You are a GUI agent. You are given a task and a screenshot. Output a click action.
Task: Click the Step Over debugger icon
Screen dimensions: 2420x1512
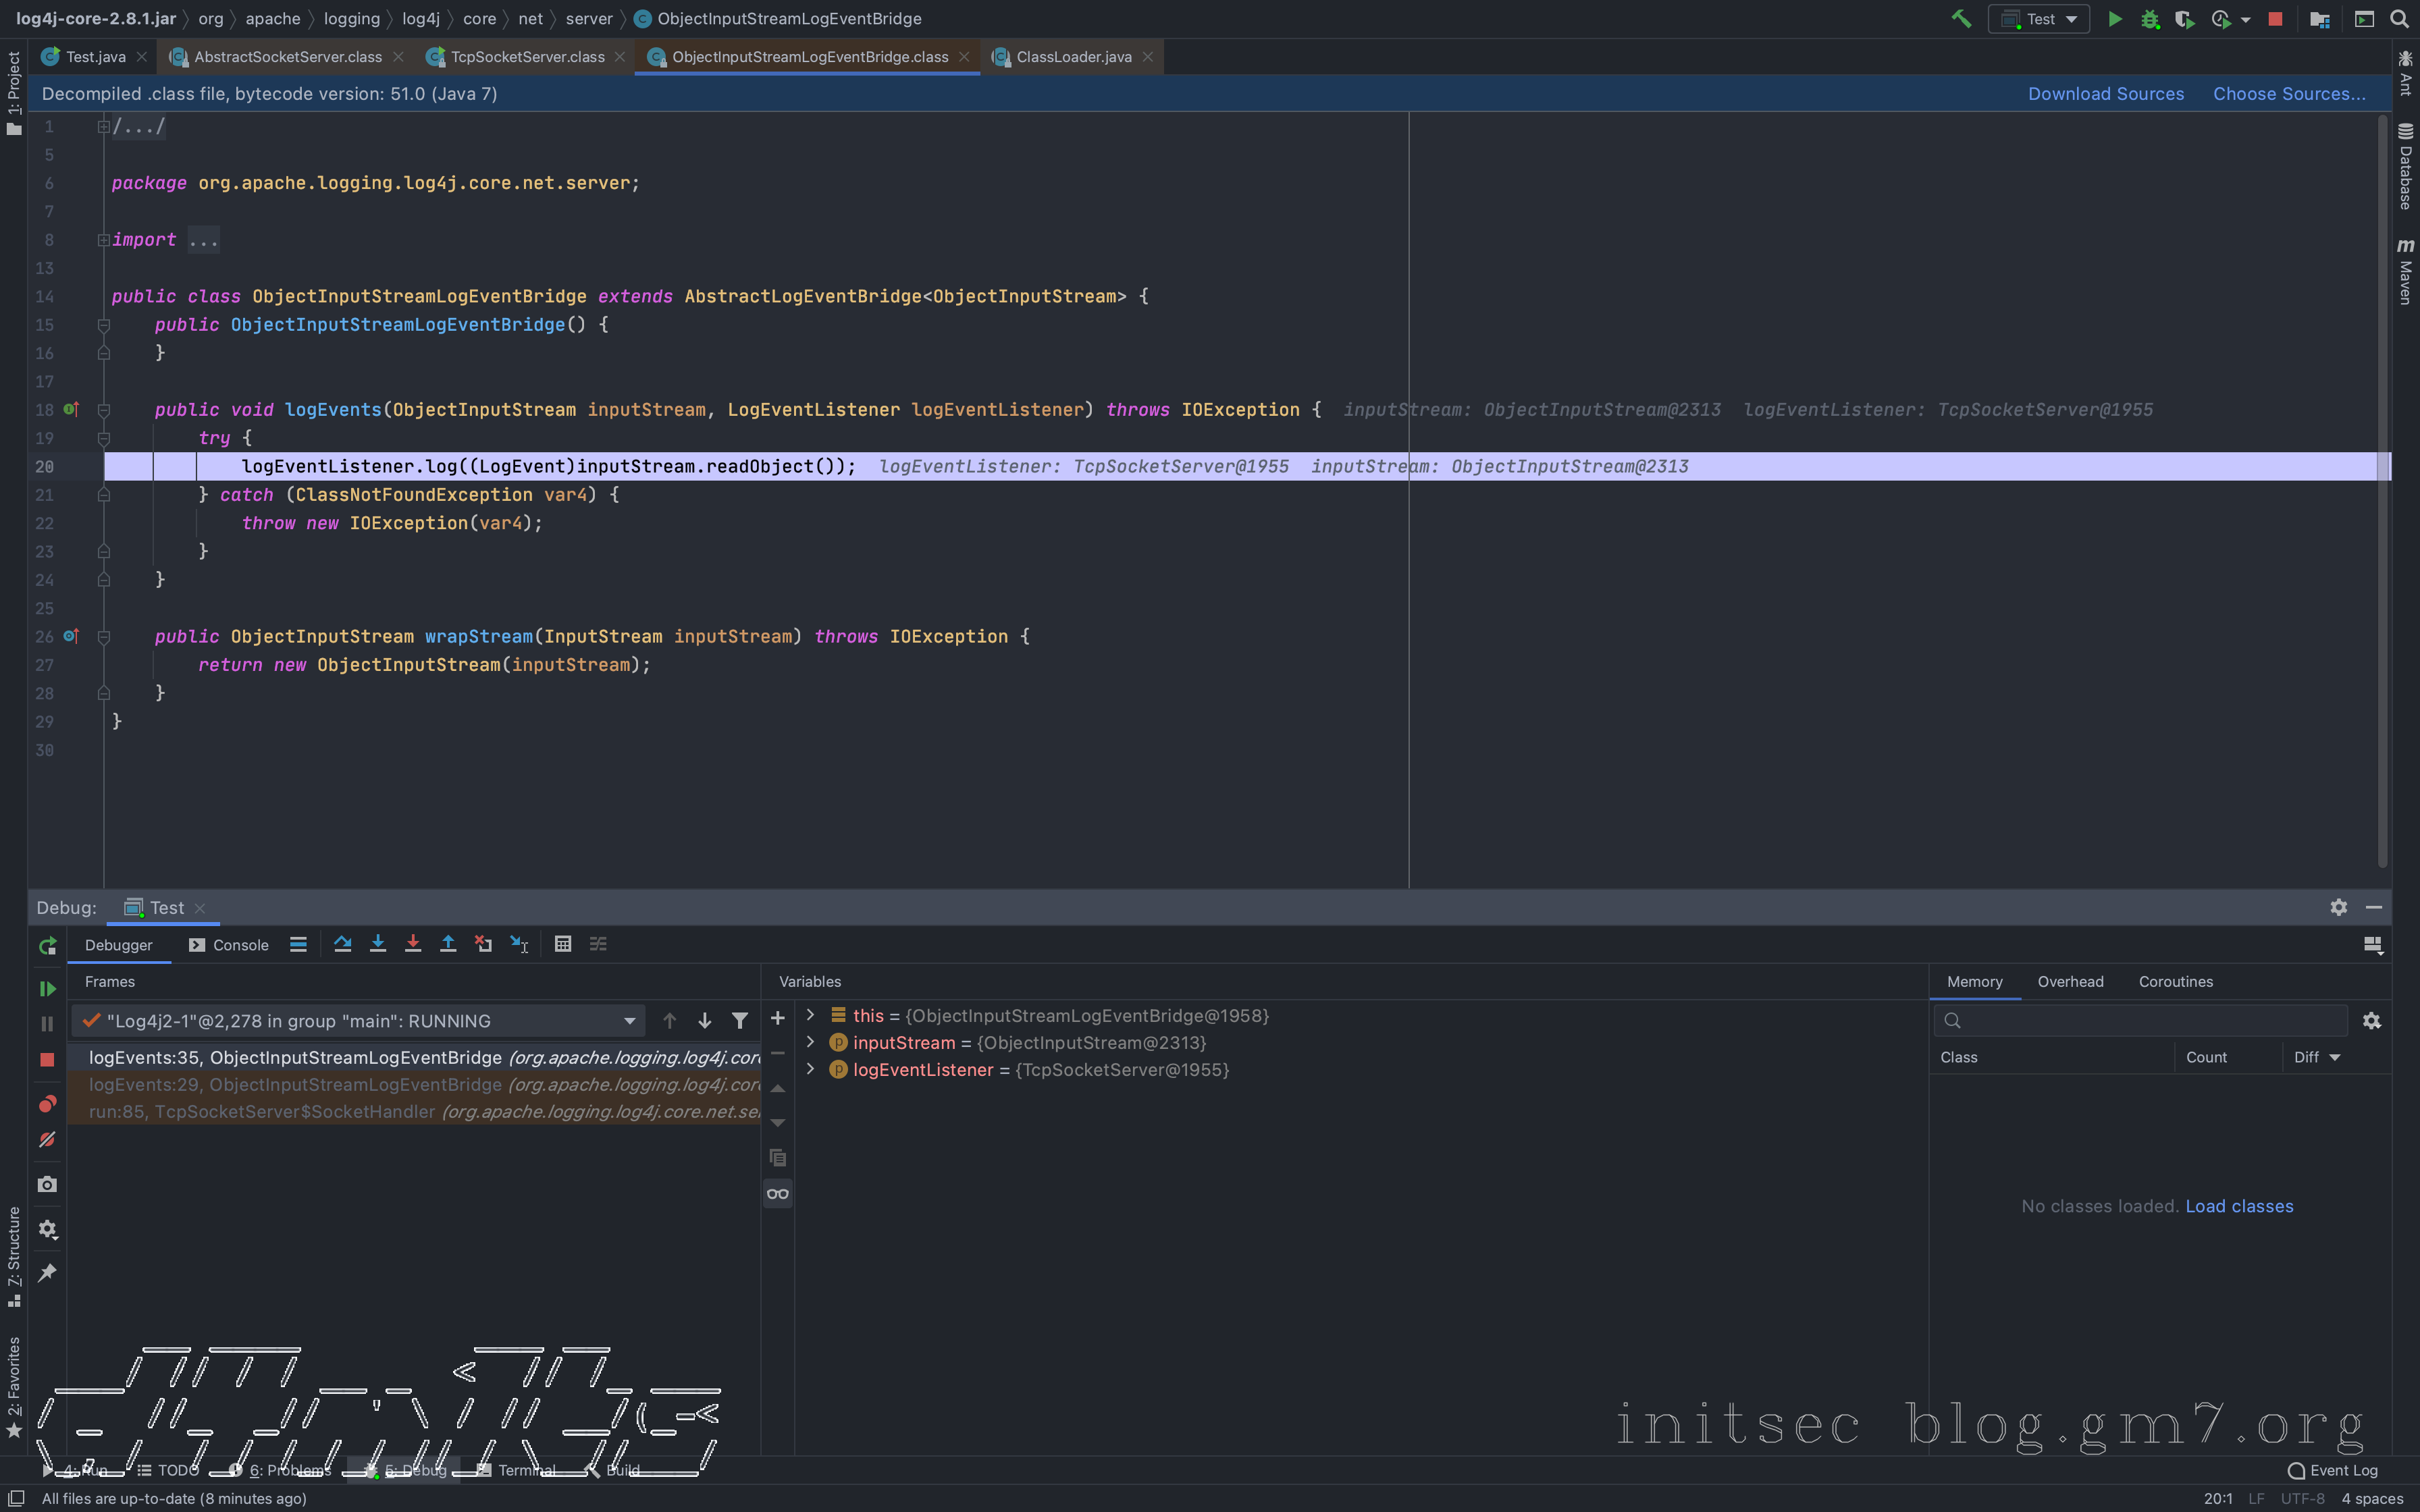[x=342, y=944]
